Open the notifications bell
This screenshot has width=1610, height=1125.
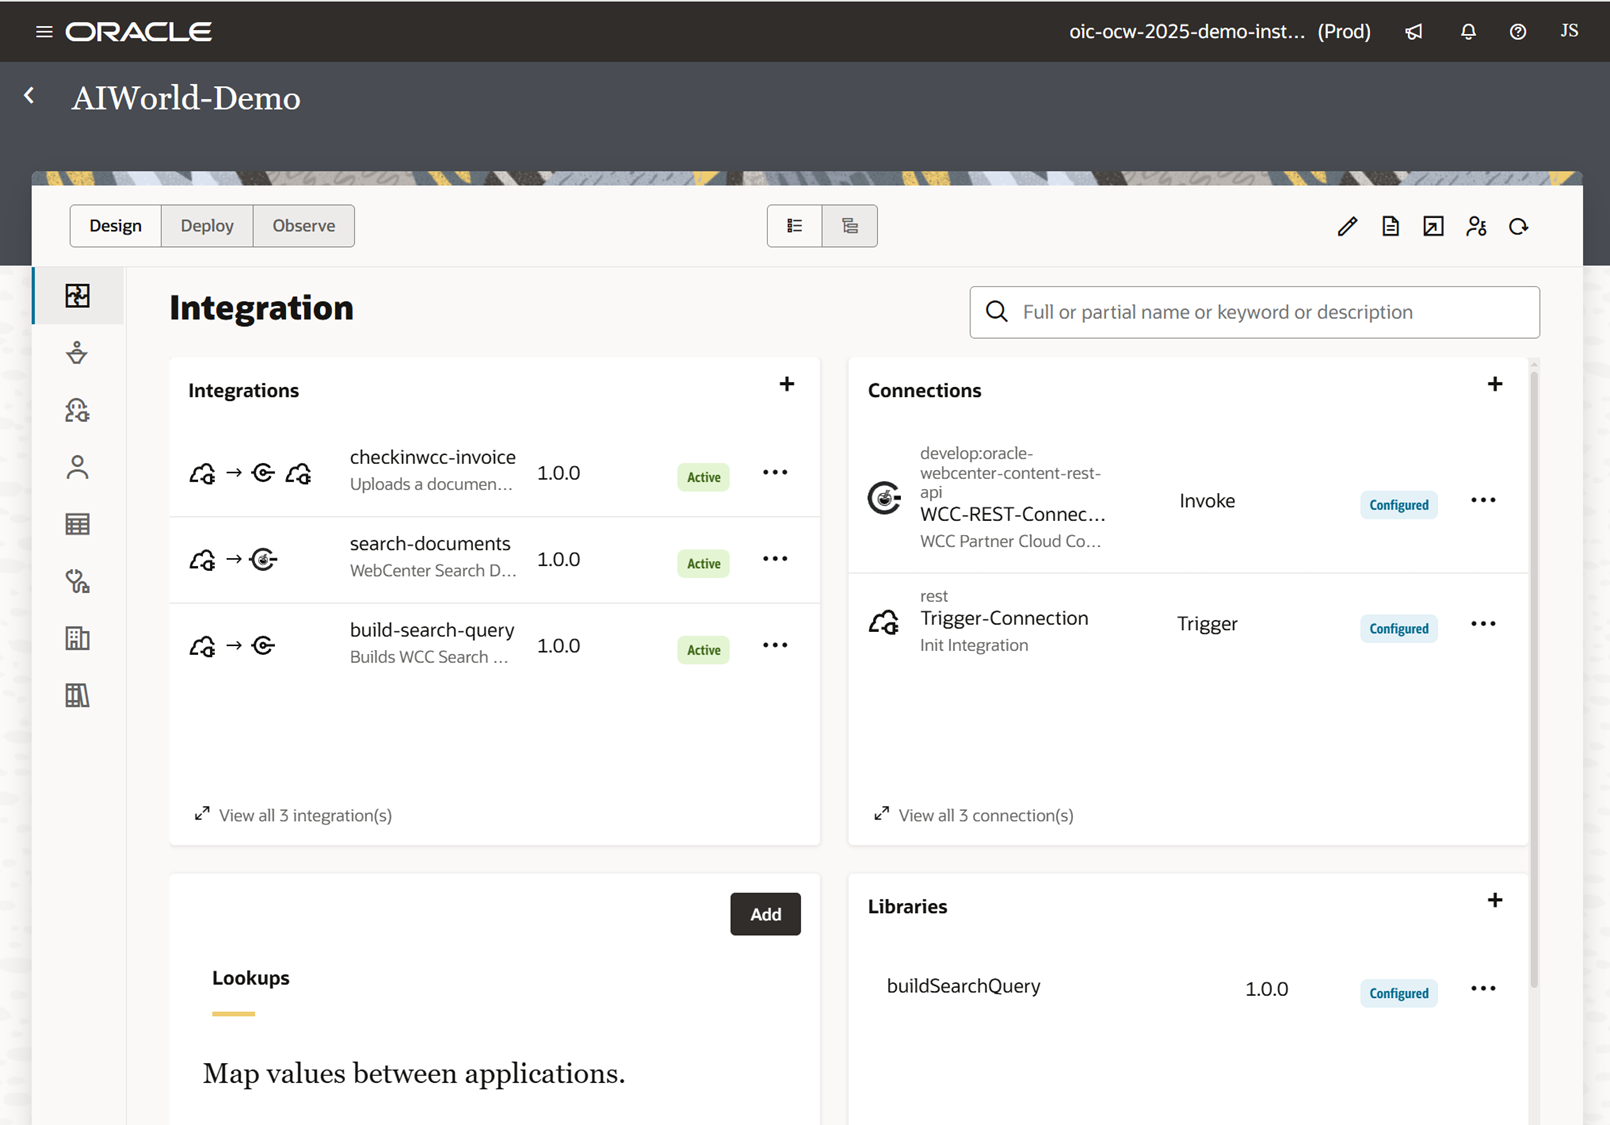pyautogui.click(x=1467, y=31)
